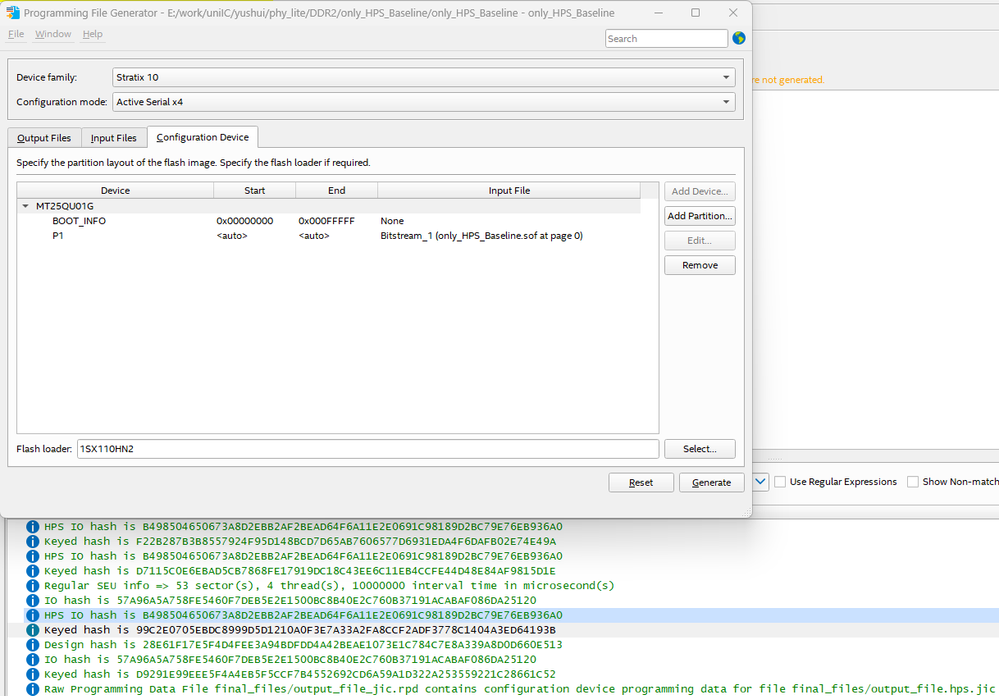Open the File menu

[16, 34]
